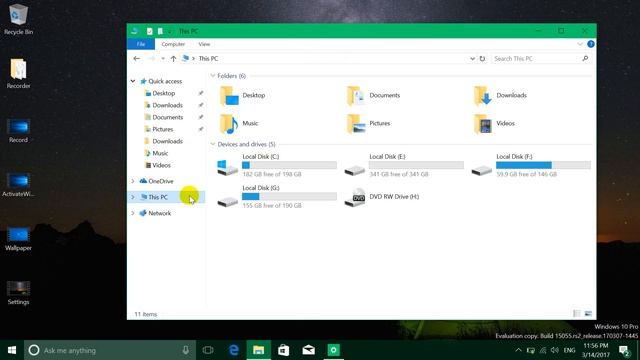This screenshot has height=360, width=640.
Task: Expand the OneDrive tree node
Action: (133, 181)
